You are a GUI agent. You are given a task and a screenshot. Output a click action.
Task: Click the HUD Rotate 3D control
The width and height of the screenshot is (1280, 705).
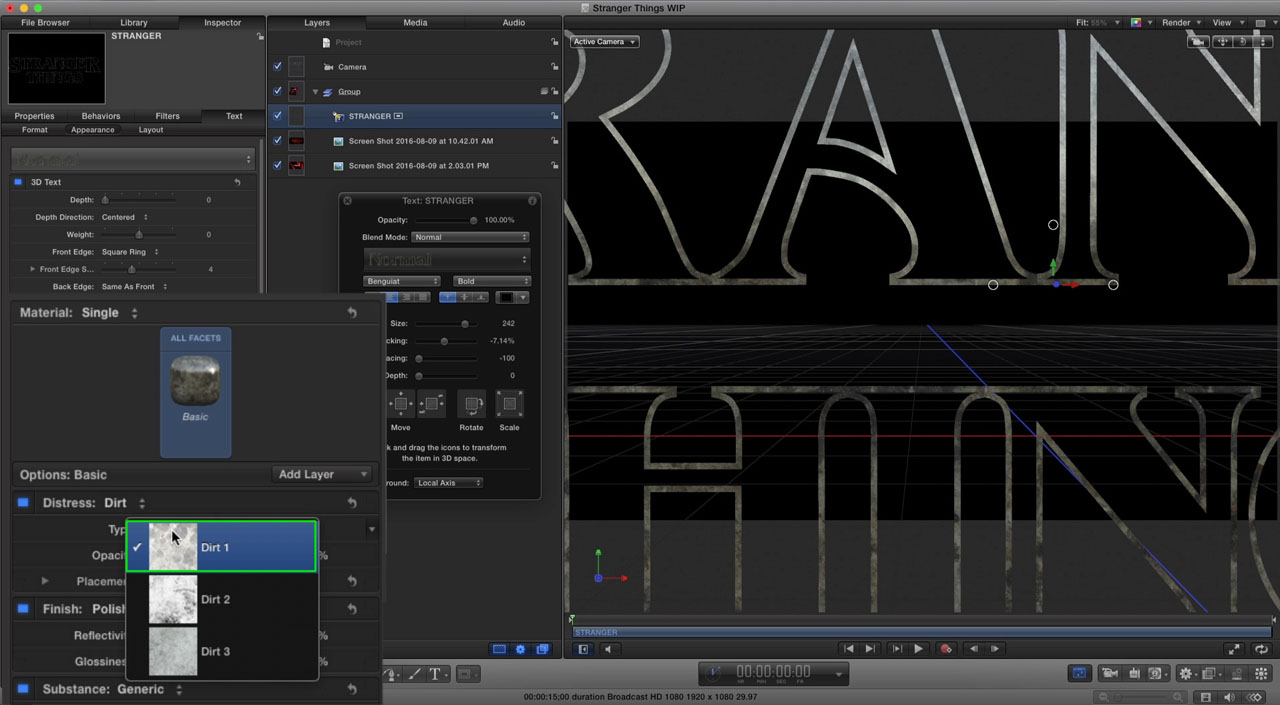click(471, 404)
